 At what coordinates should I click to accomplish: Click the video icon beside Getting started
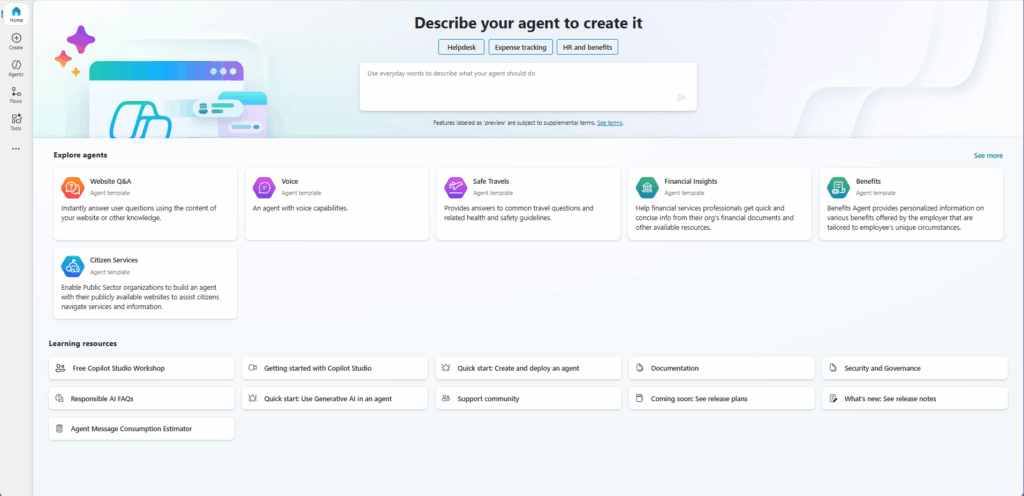[x=253, y=368]
